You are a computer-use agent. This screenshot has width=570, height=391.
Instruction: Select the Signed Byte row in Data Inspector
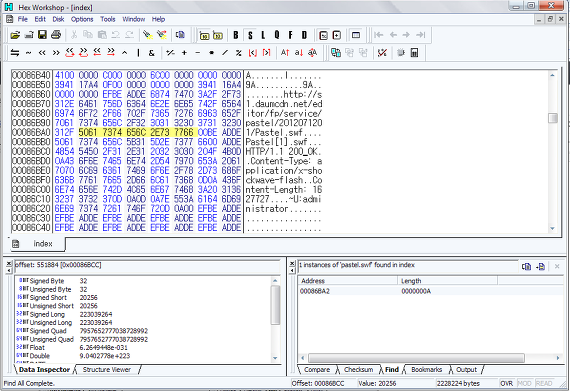pos(142,281)
